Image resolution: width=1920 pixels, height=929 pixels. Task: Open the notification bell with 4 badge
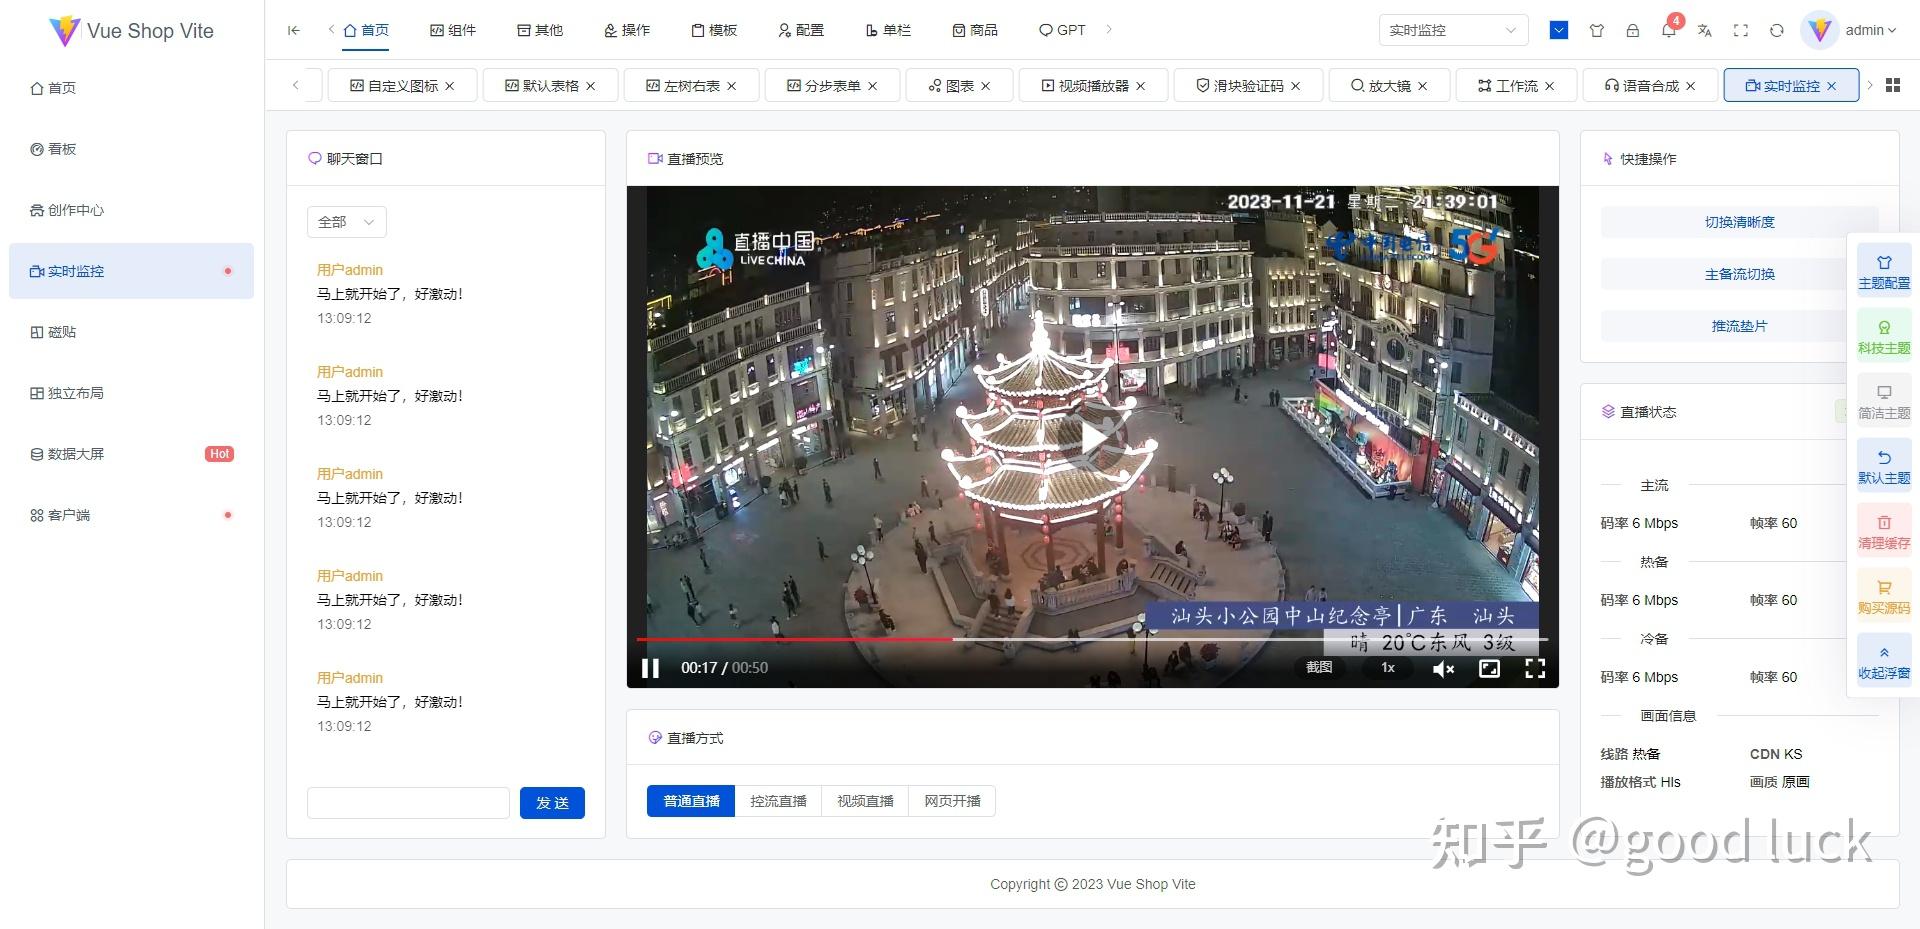(1668, 31)
